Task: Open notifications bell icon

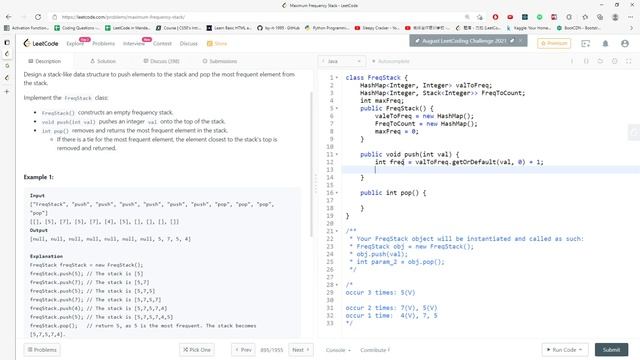Action: pos(605,43)
